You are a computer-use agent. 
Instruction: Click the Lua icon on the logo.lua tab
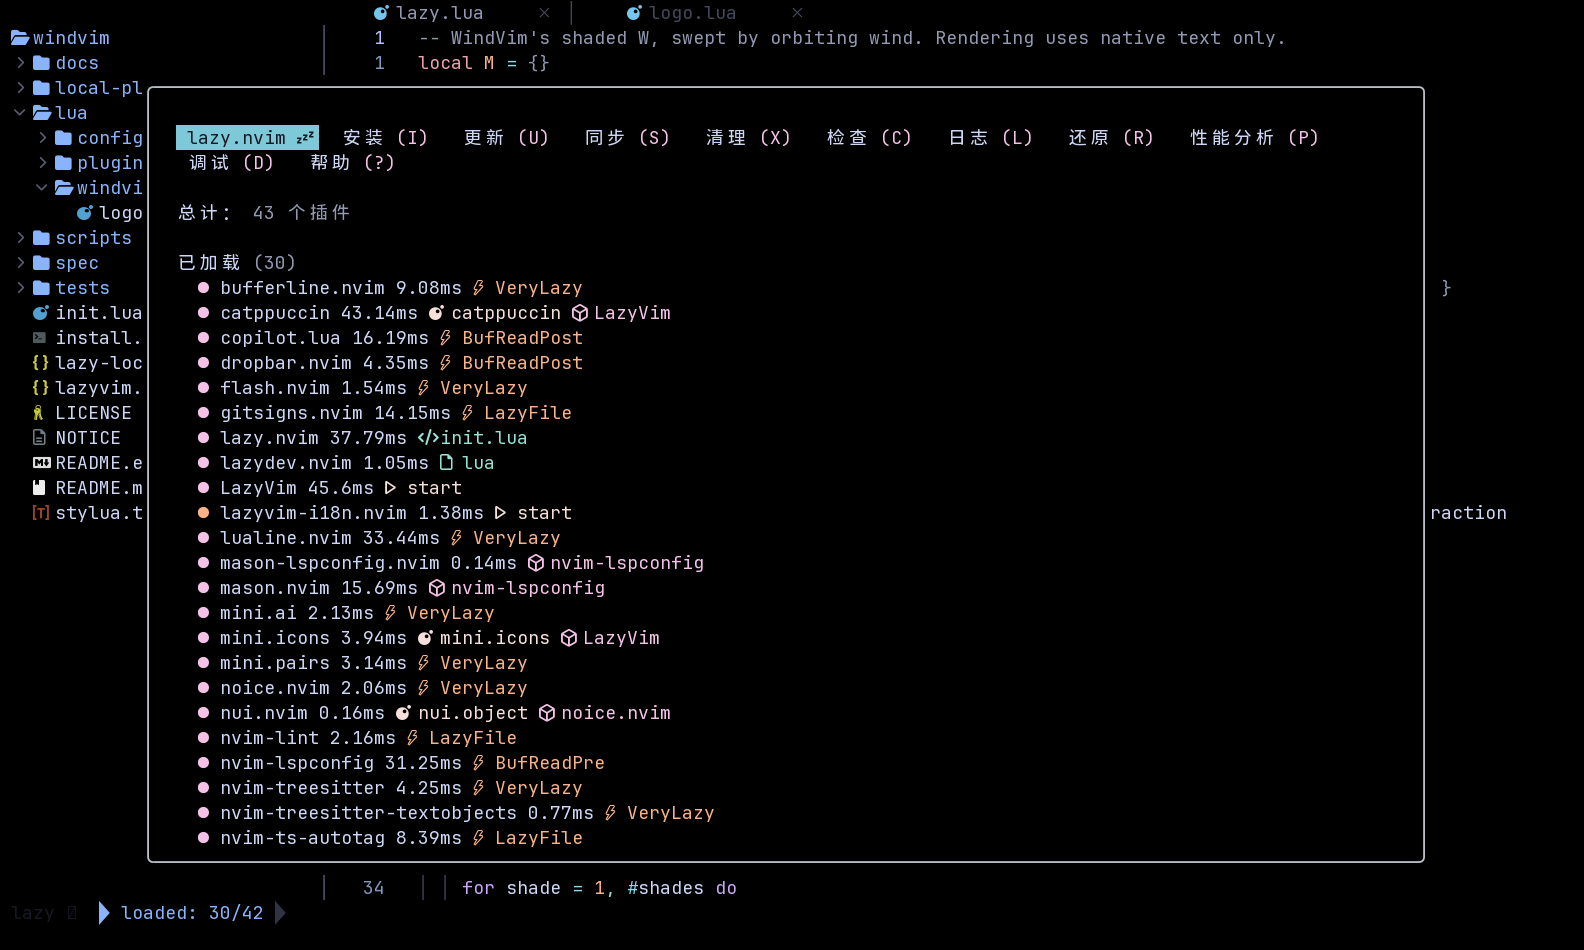click(x=634, y=13)
